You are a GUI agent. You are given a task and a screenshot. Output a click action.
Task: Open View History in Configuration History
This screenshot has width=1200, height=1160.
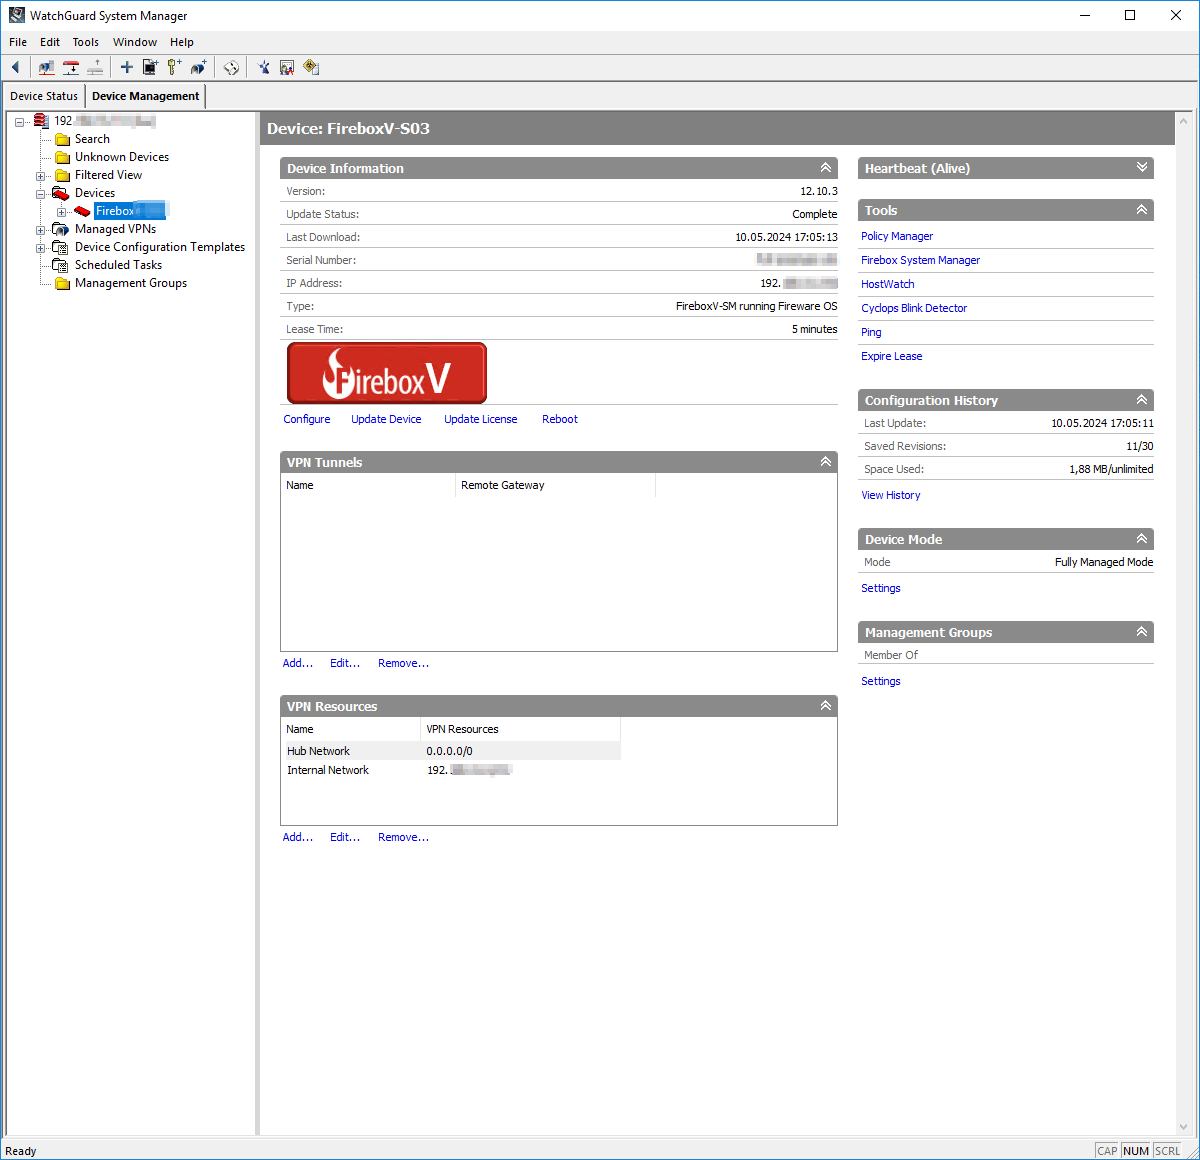click(x=890, y=494)
